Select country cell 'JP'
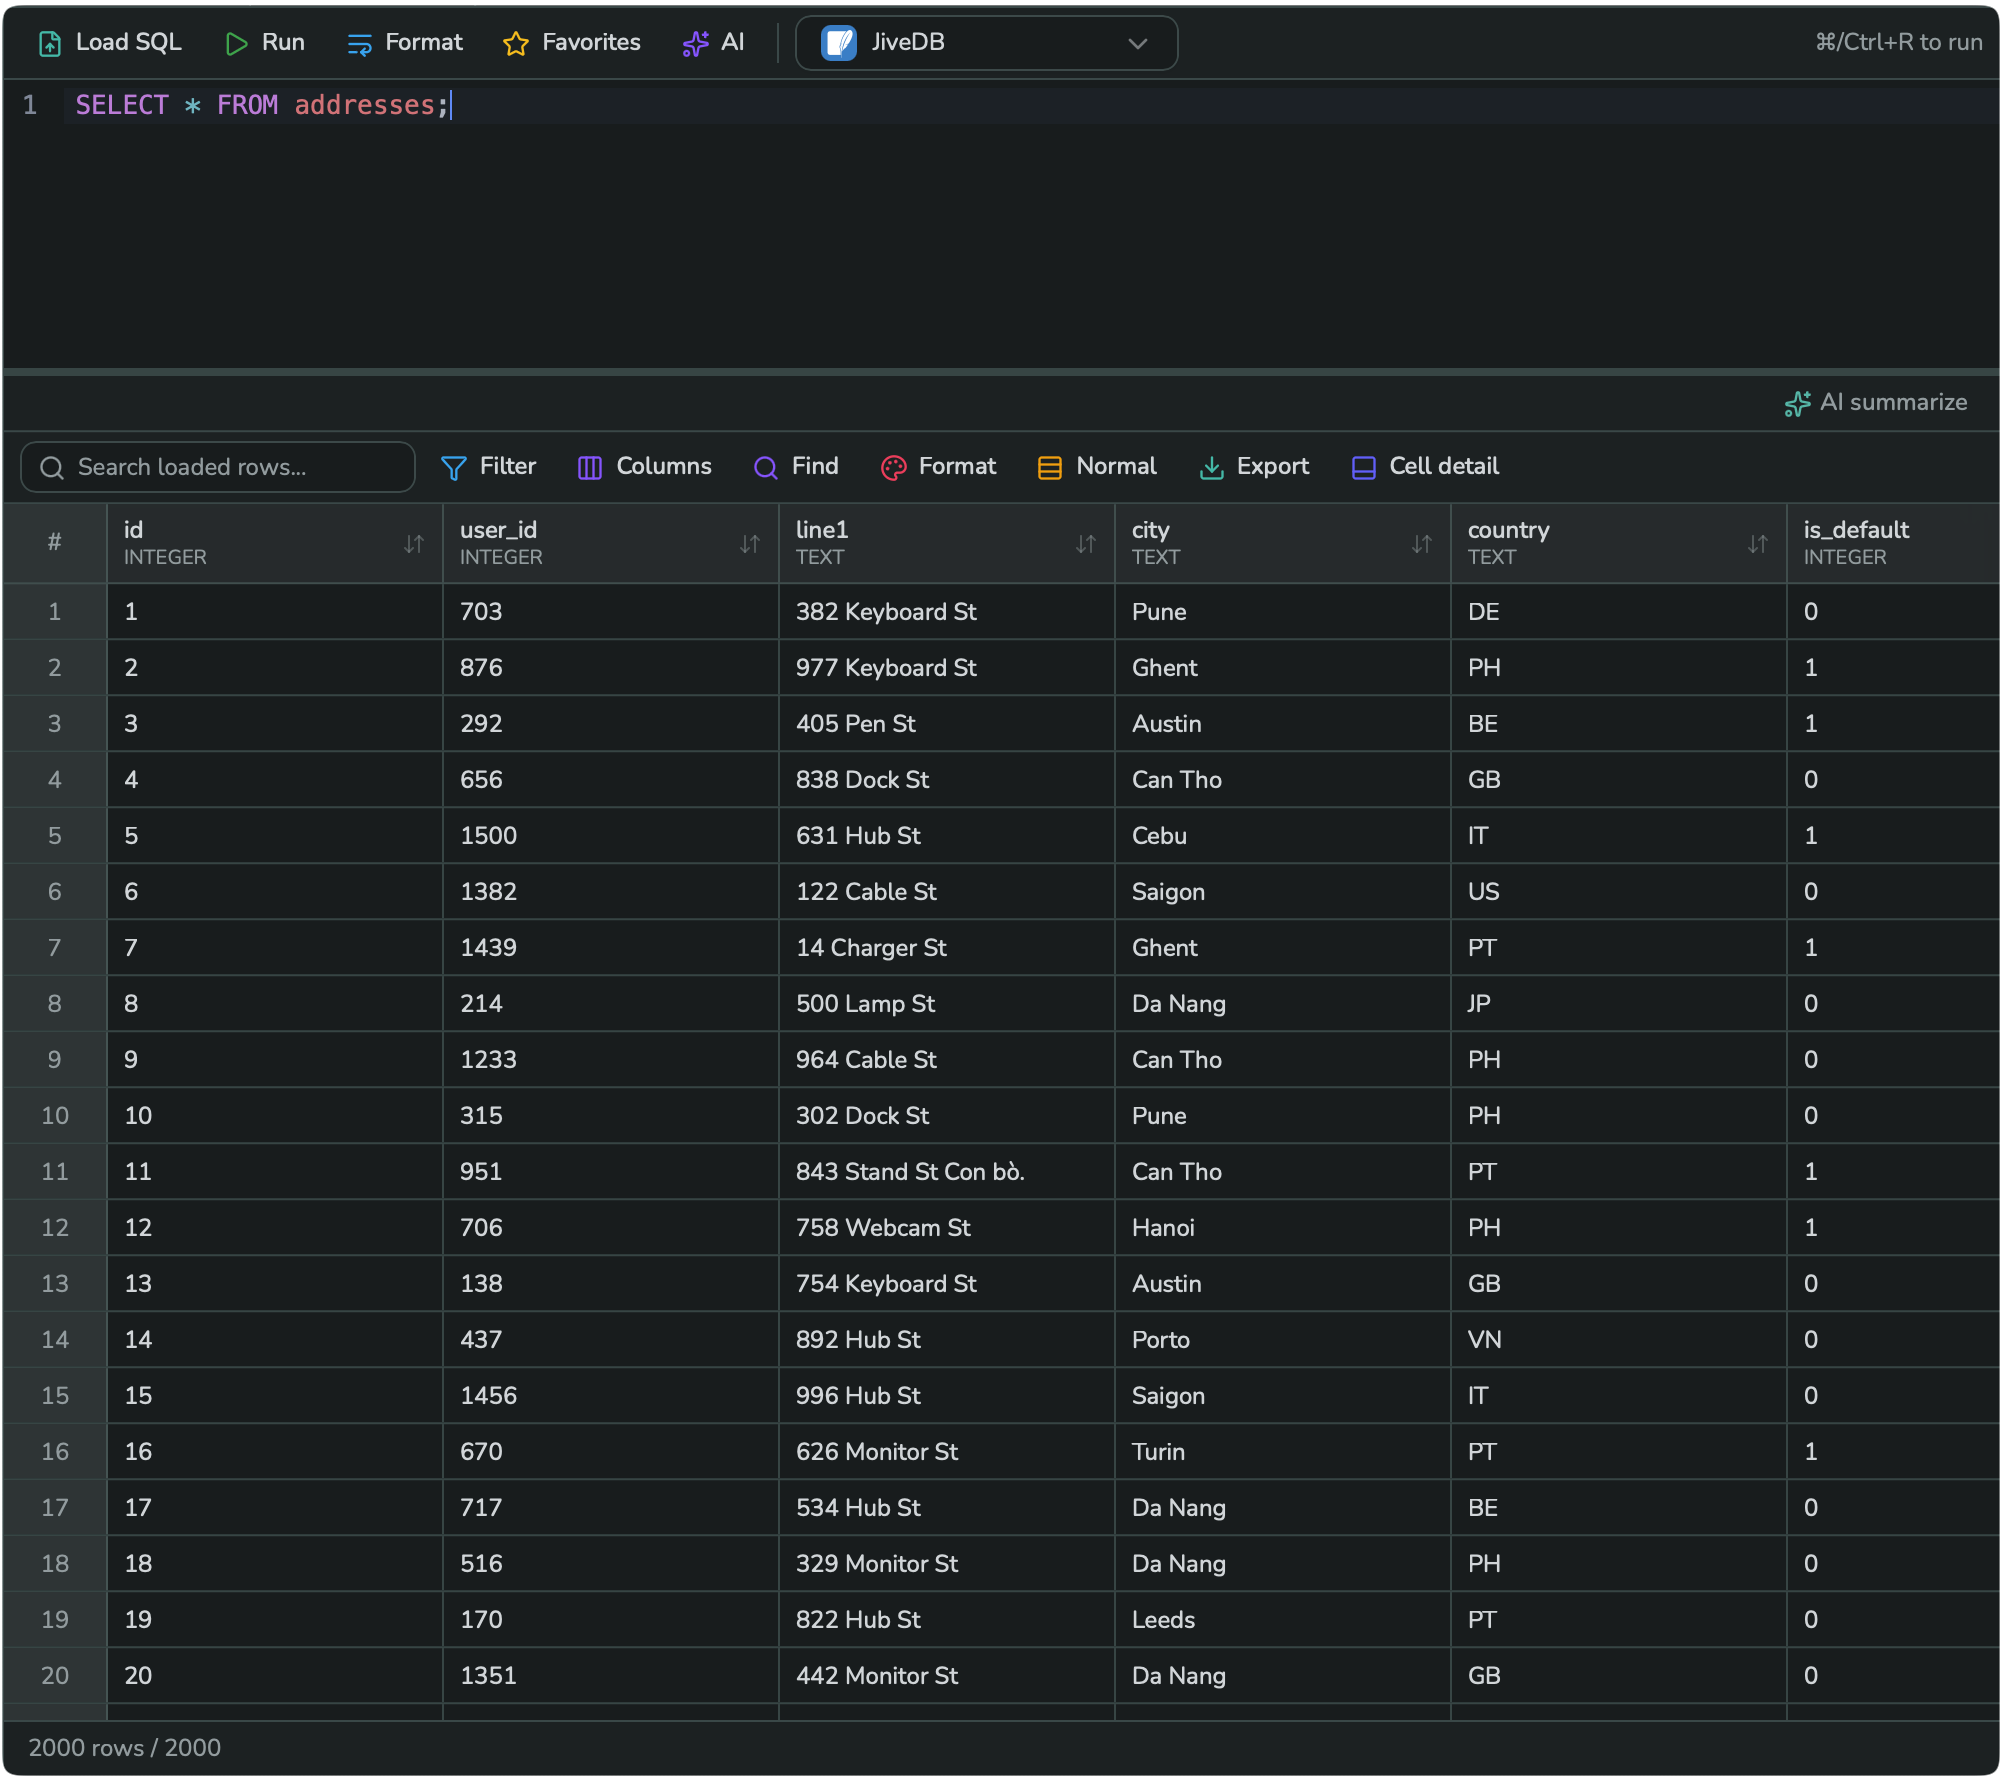Screen dimensions: 2002x1780 pyautogui.click(x=1619, y=1004)
